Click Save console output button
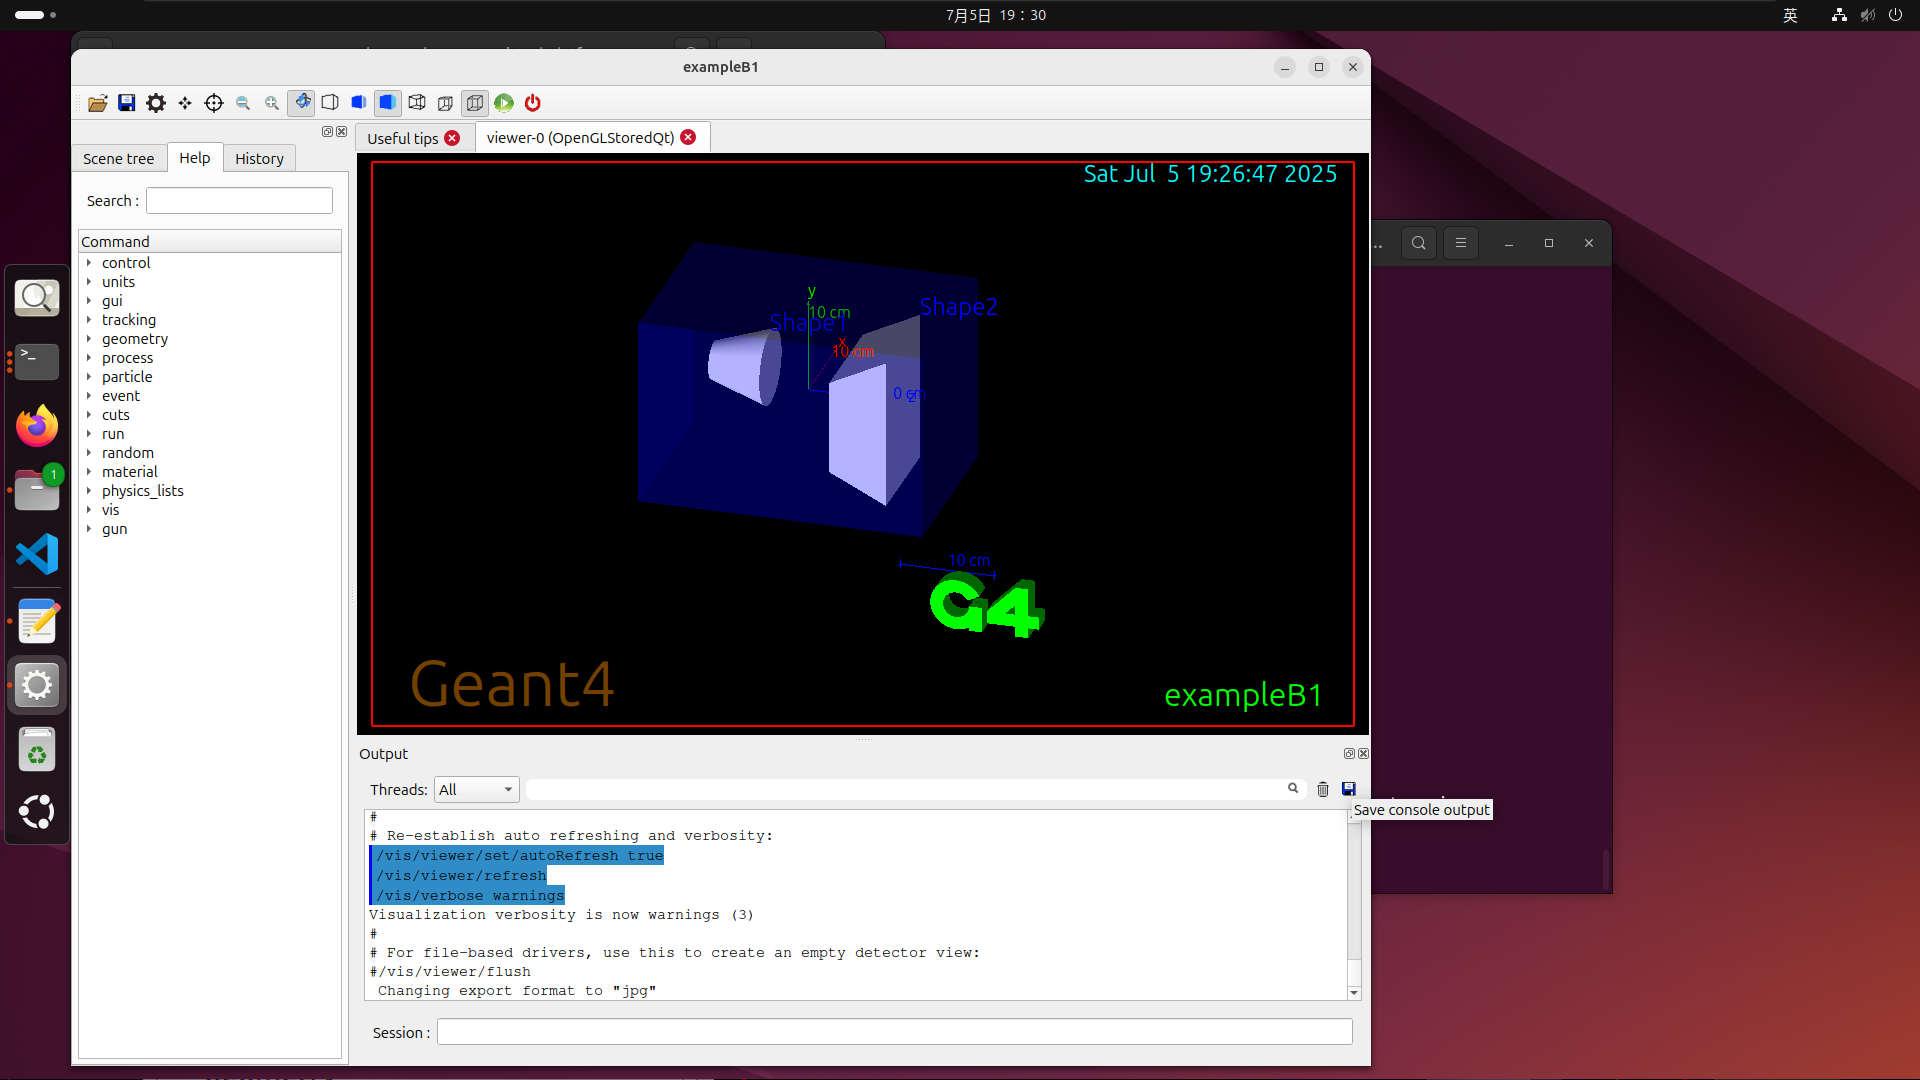This screenshot has height=1080, width=1920. tap(1348, 789)
